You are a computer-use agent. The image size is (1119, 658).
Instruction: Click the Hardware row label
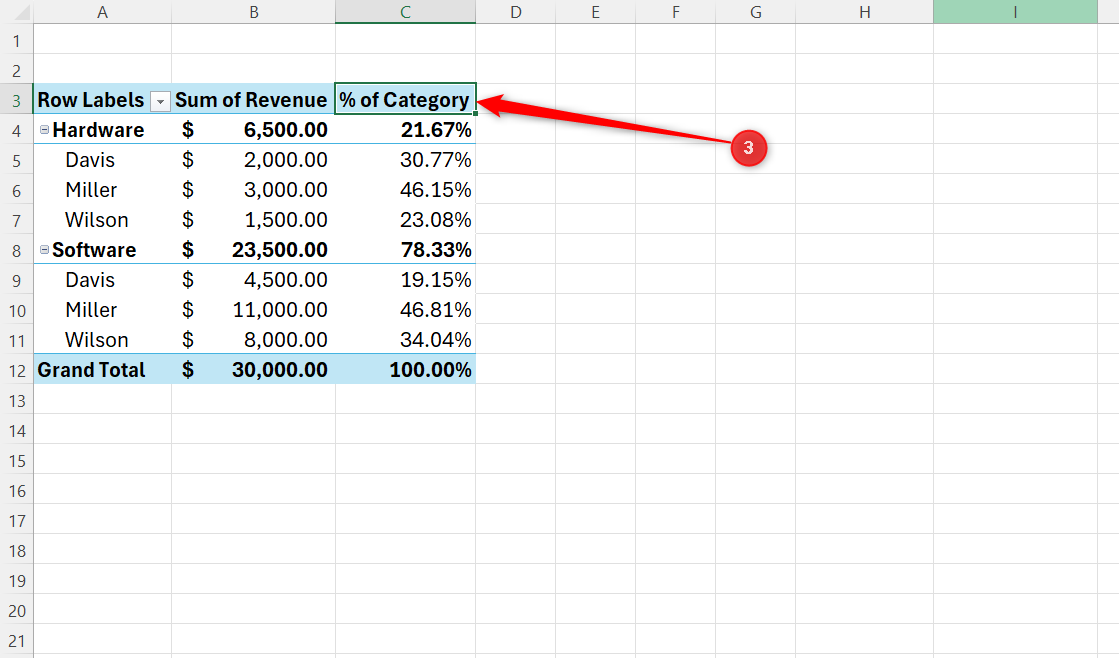coord(98,130)
